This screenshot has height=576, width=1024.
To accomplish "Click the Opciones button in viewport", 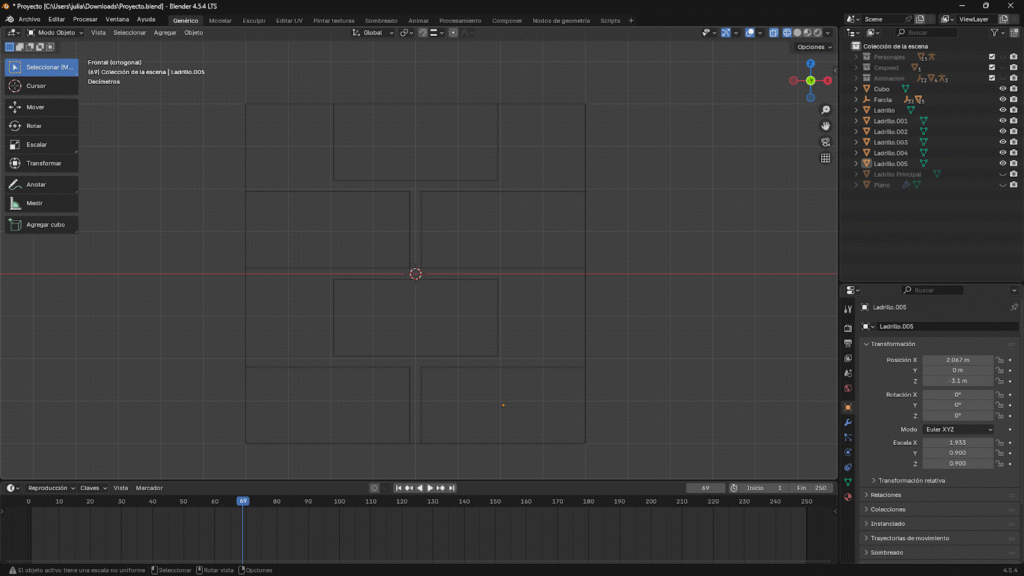I will click(x=814, y=47).
